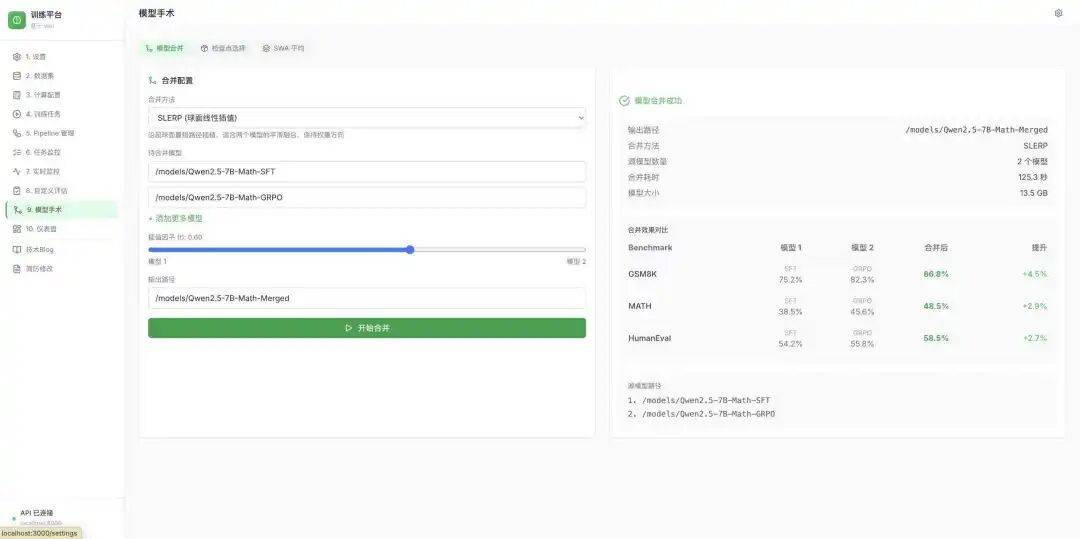Click the book icon for 技术Blog
Image resolution: width=1080 pixels, height=539 pixels.
[16, 249]
